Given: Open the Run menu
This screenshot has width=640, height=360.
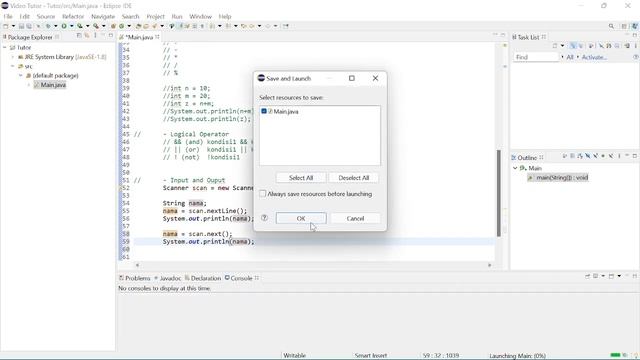Looking at the screenshot, I should [x=177, y=16].
